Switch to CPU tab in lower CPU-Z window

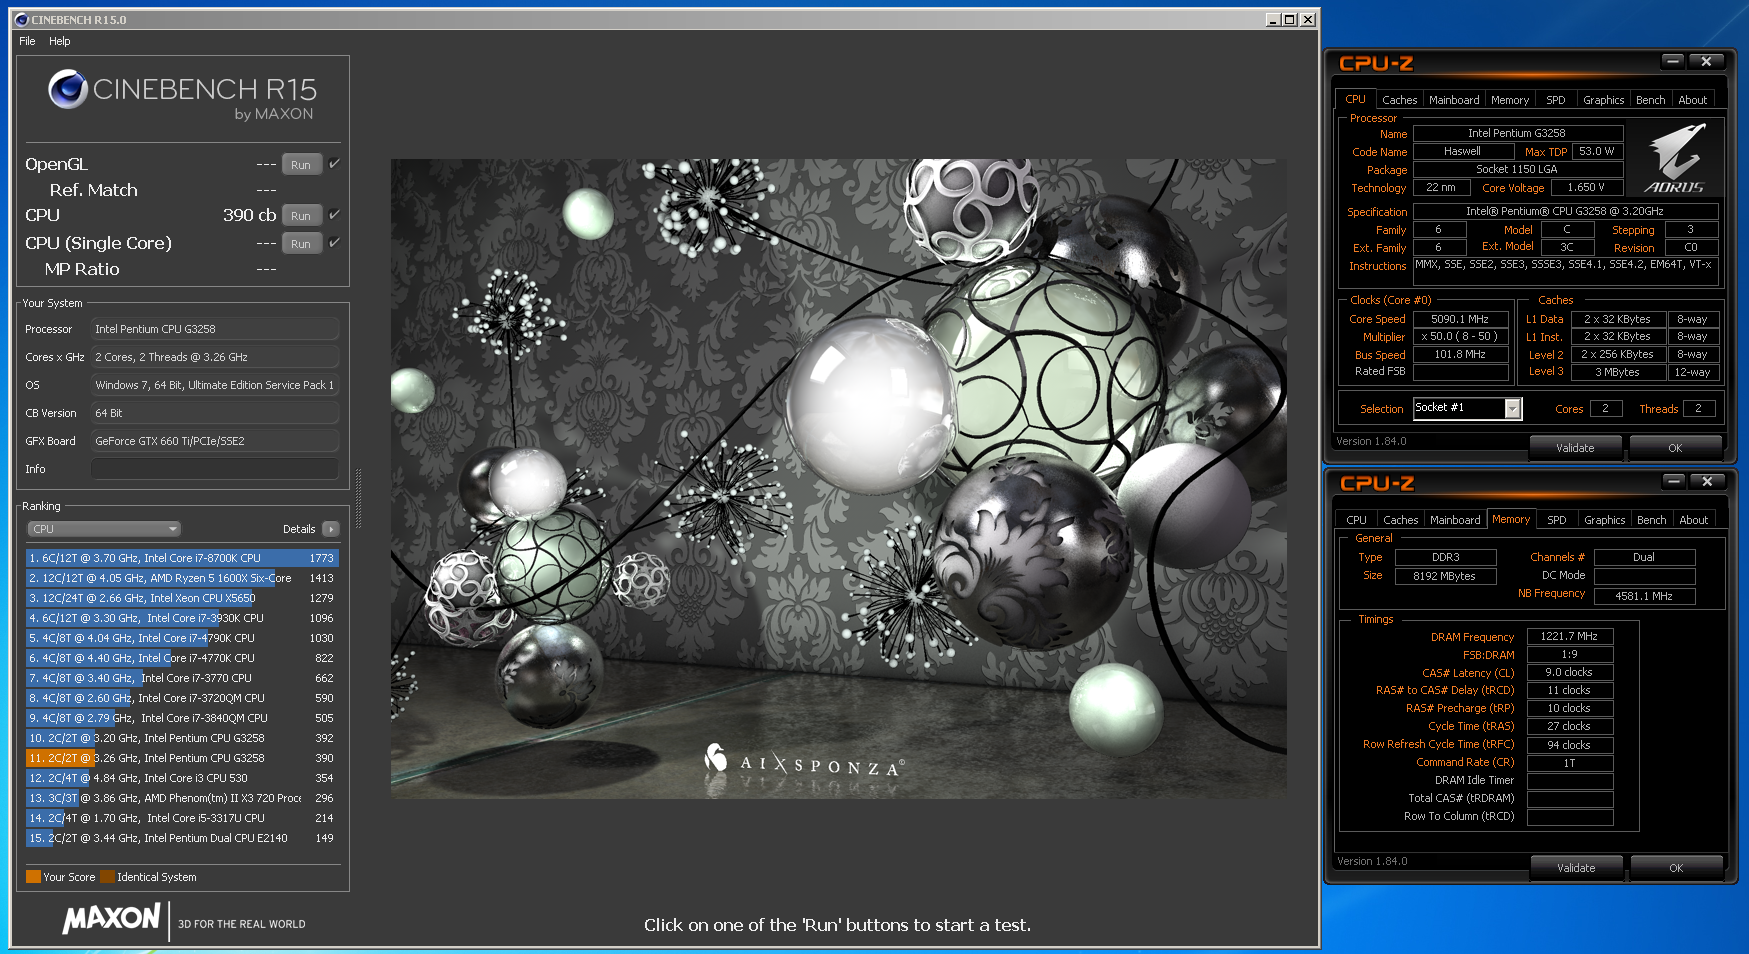pyautogui.click(x=1356, y=520)
